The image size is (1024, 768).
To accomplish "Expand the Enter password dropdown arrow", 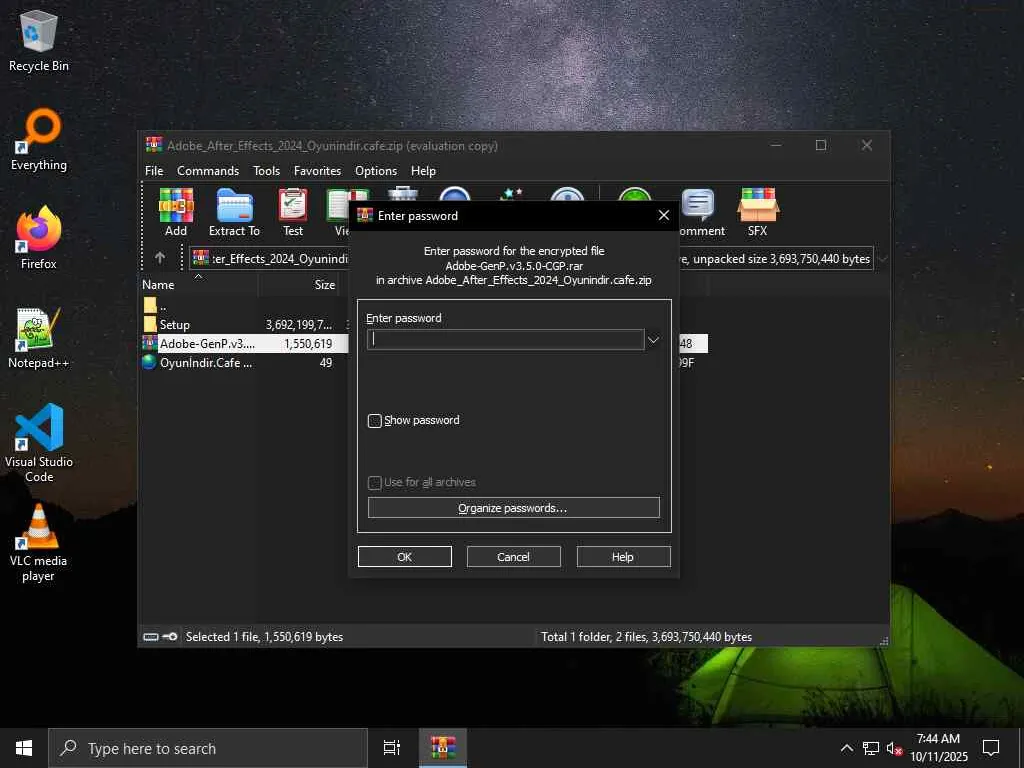I will tap(652, 340).
